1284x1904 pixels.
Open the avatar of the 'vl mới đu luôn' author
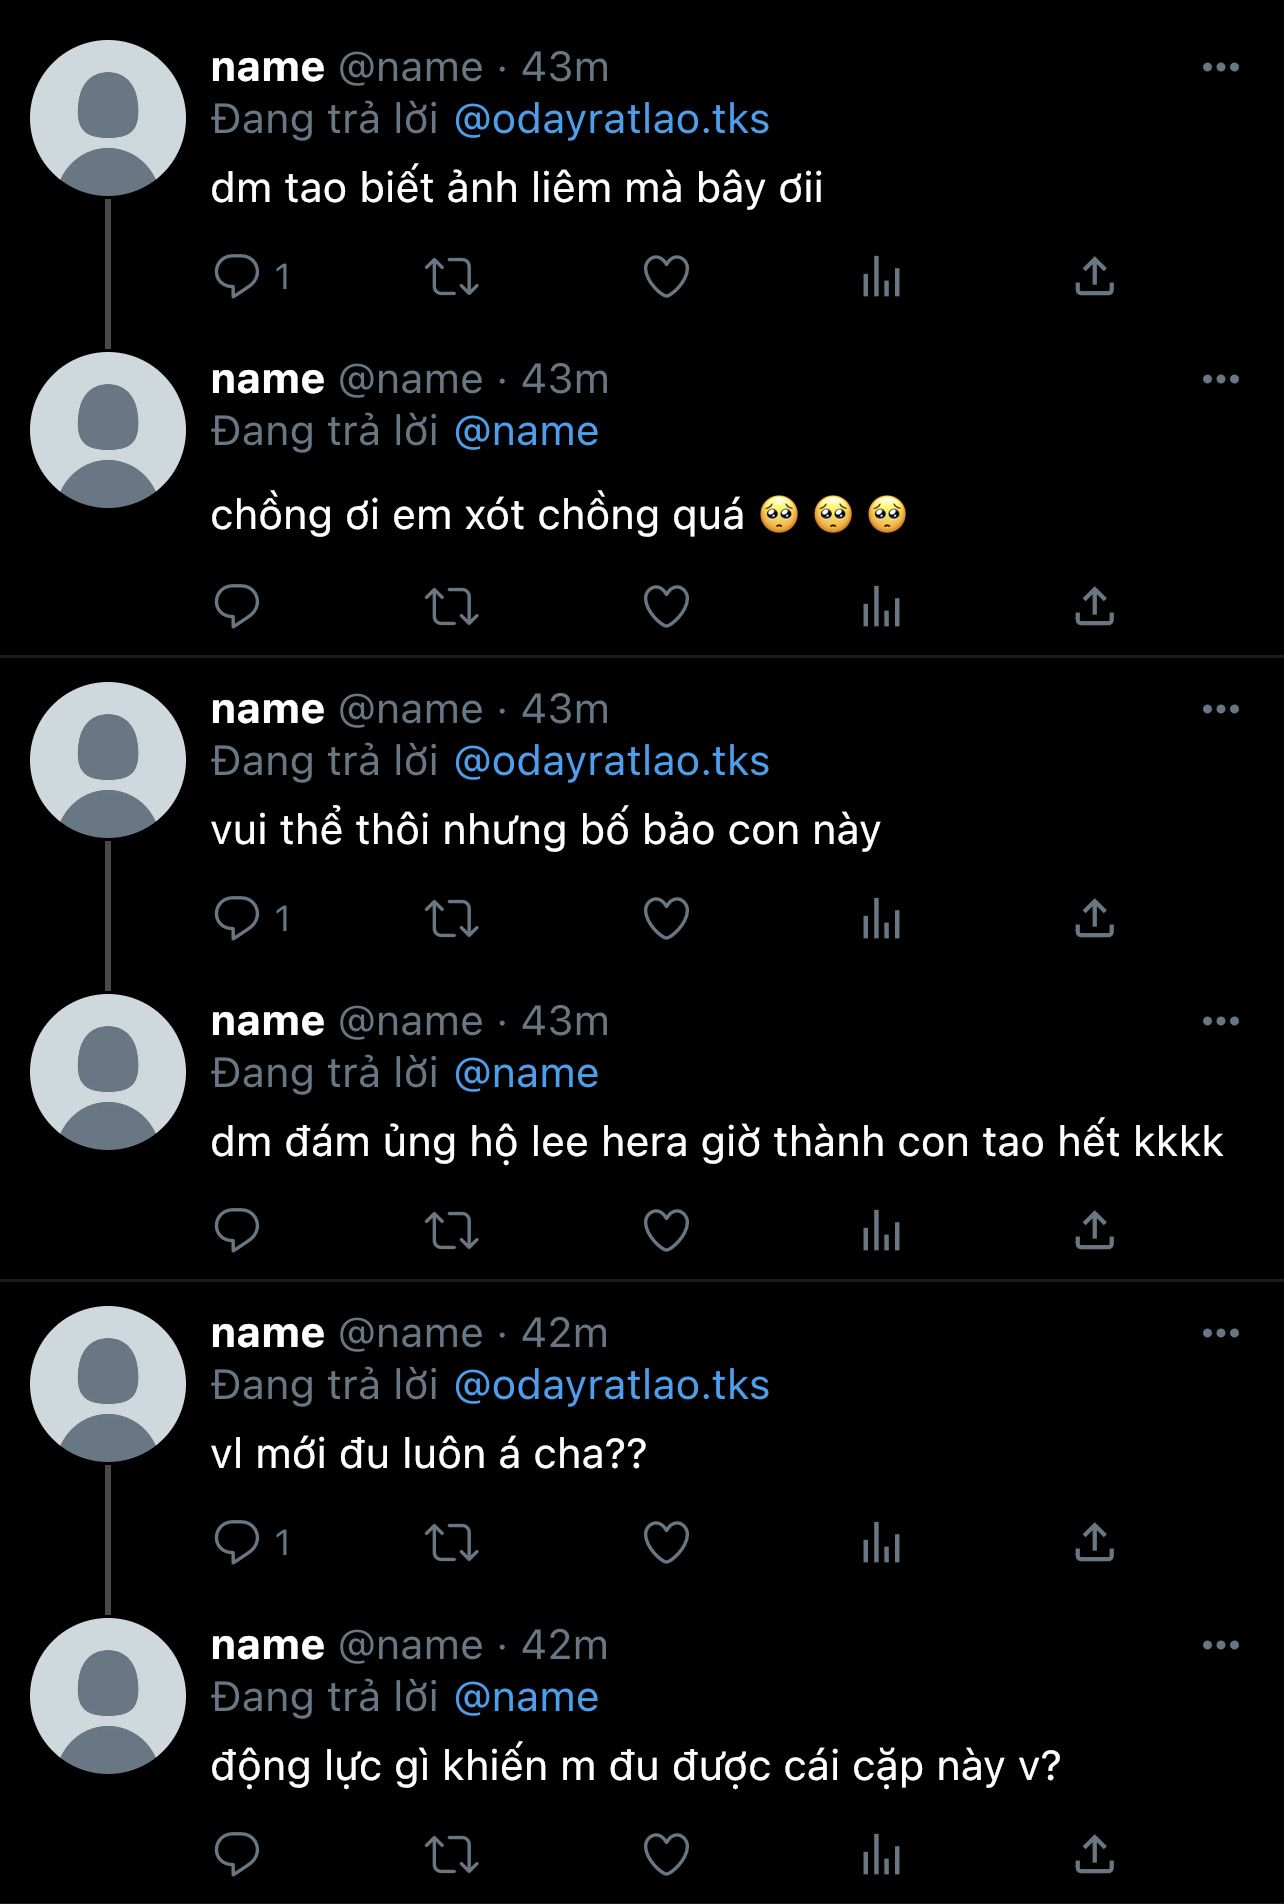coord(108,1384)
